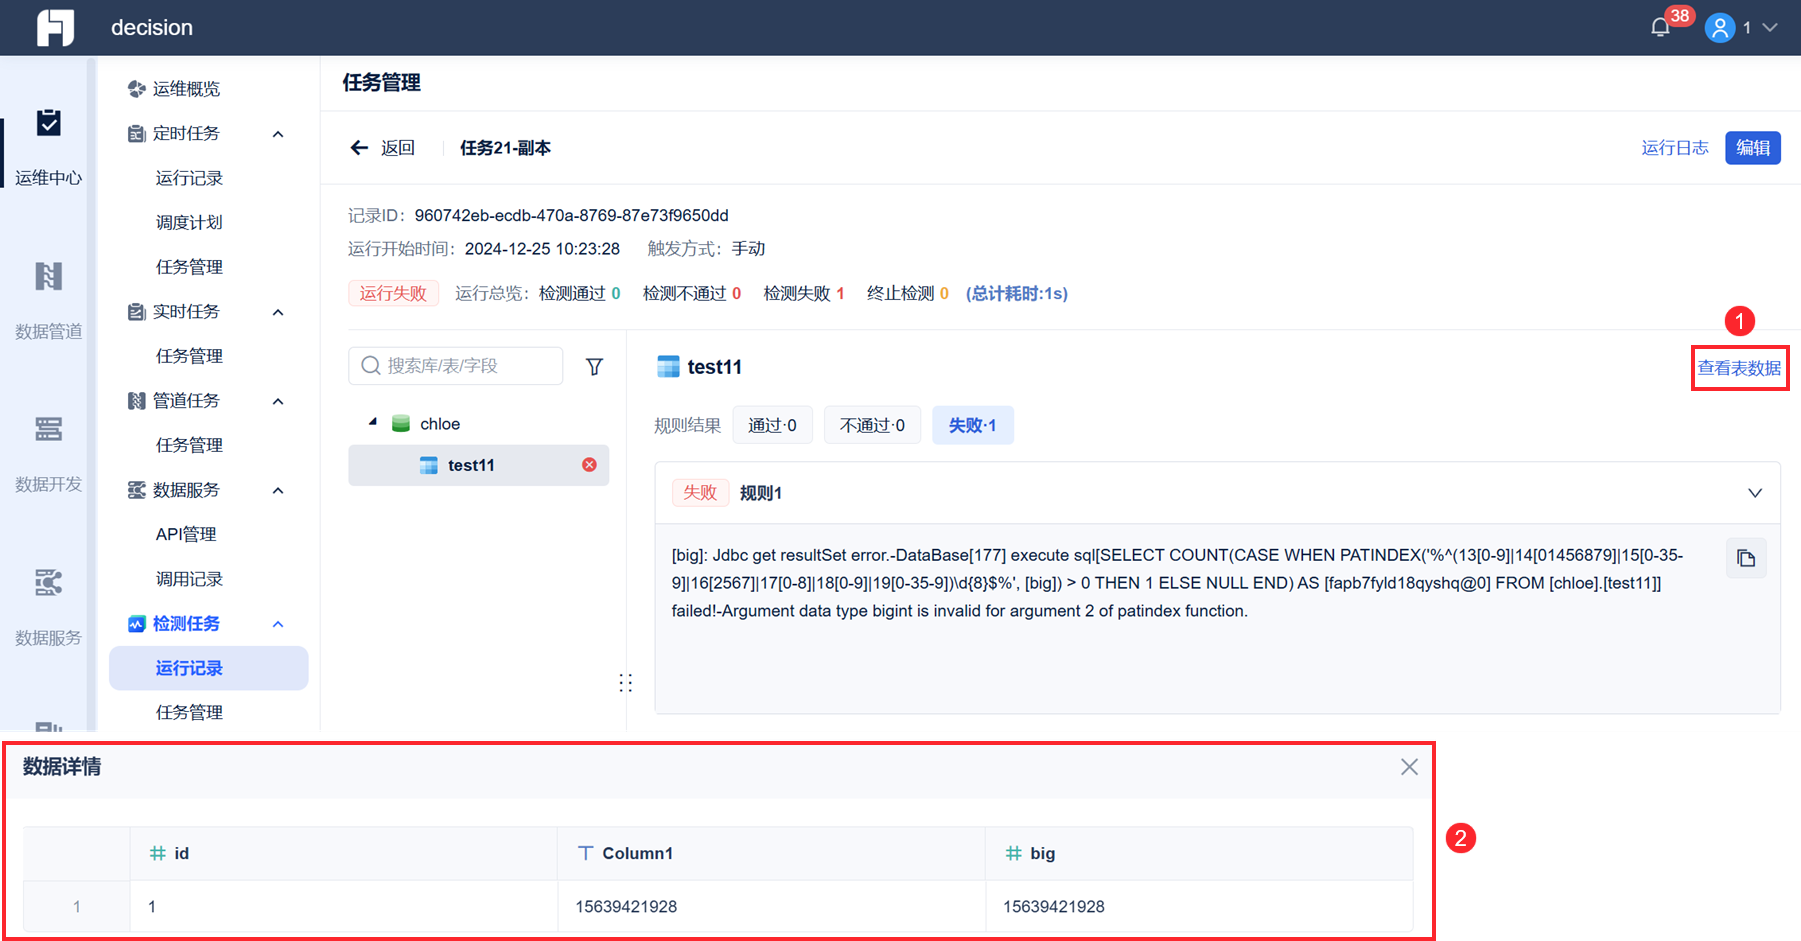Open the 调度计划 menu item
1801x941 pixels.
coord(189,222)
